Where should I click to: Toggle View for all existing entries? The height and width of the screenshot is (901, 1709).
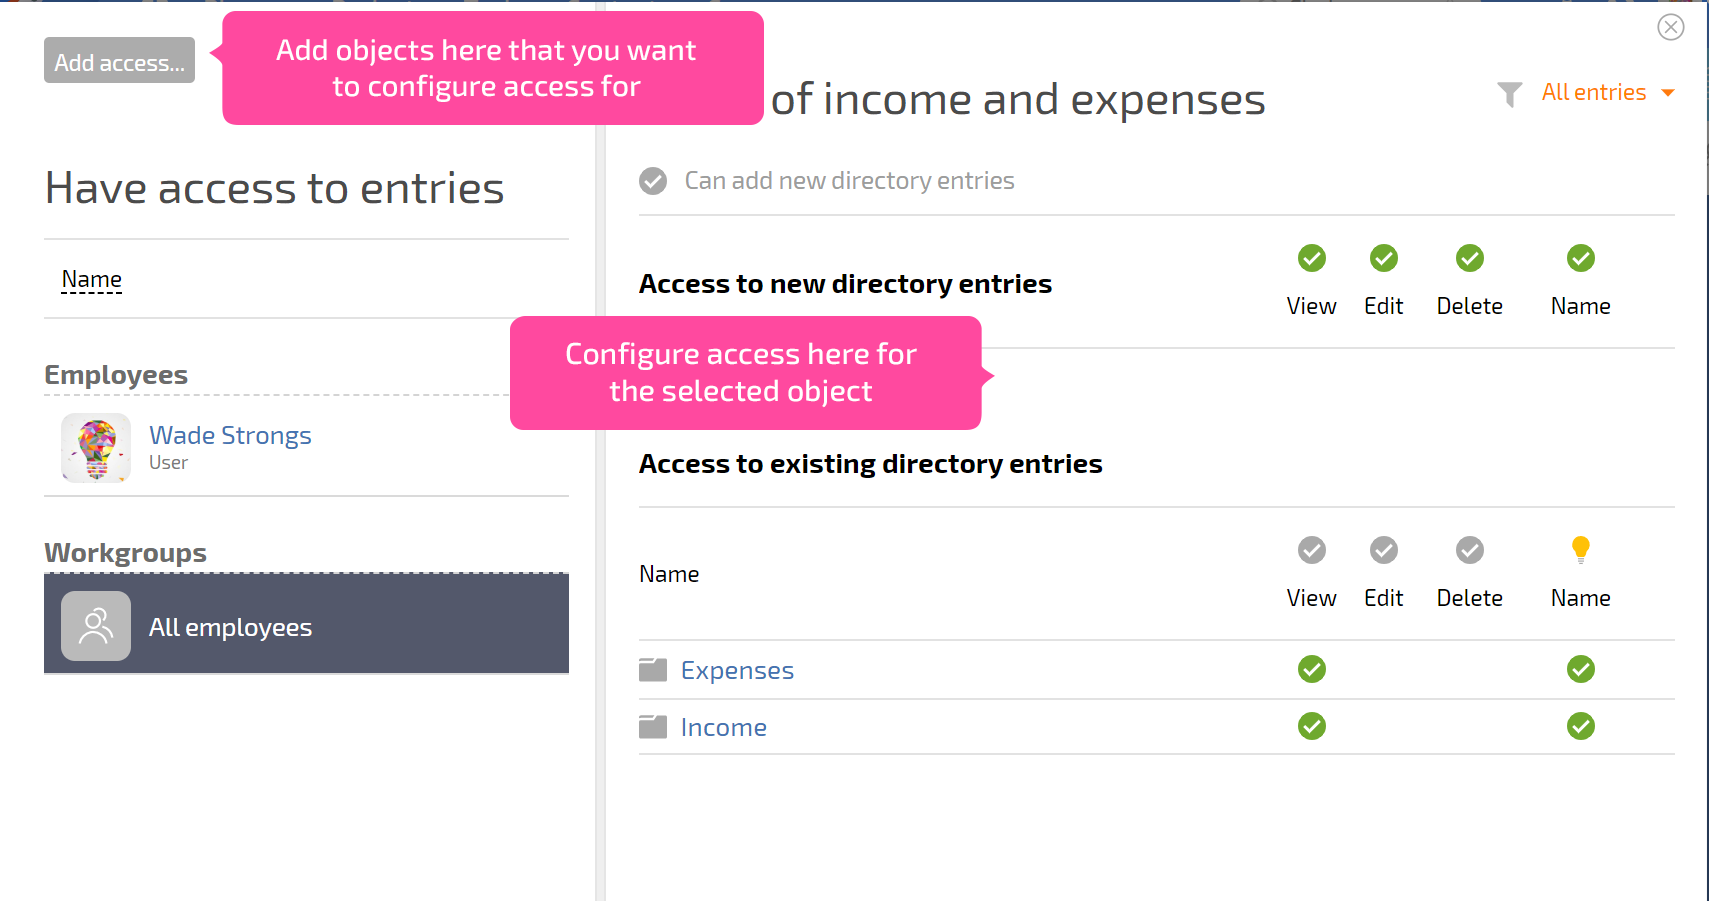[1311, 550]
